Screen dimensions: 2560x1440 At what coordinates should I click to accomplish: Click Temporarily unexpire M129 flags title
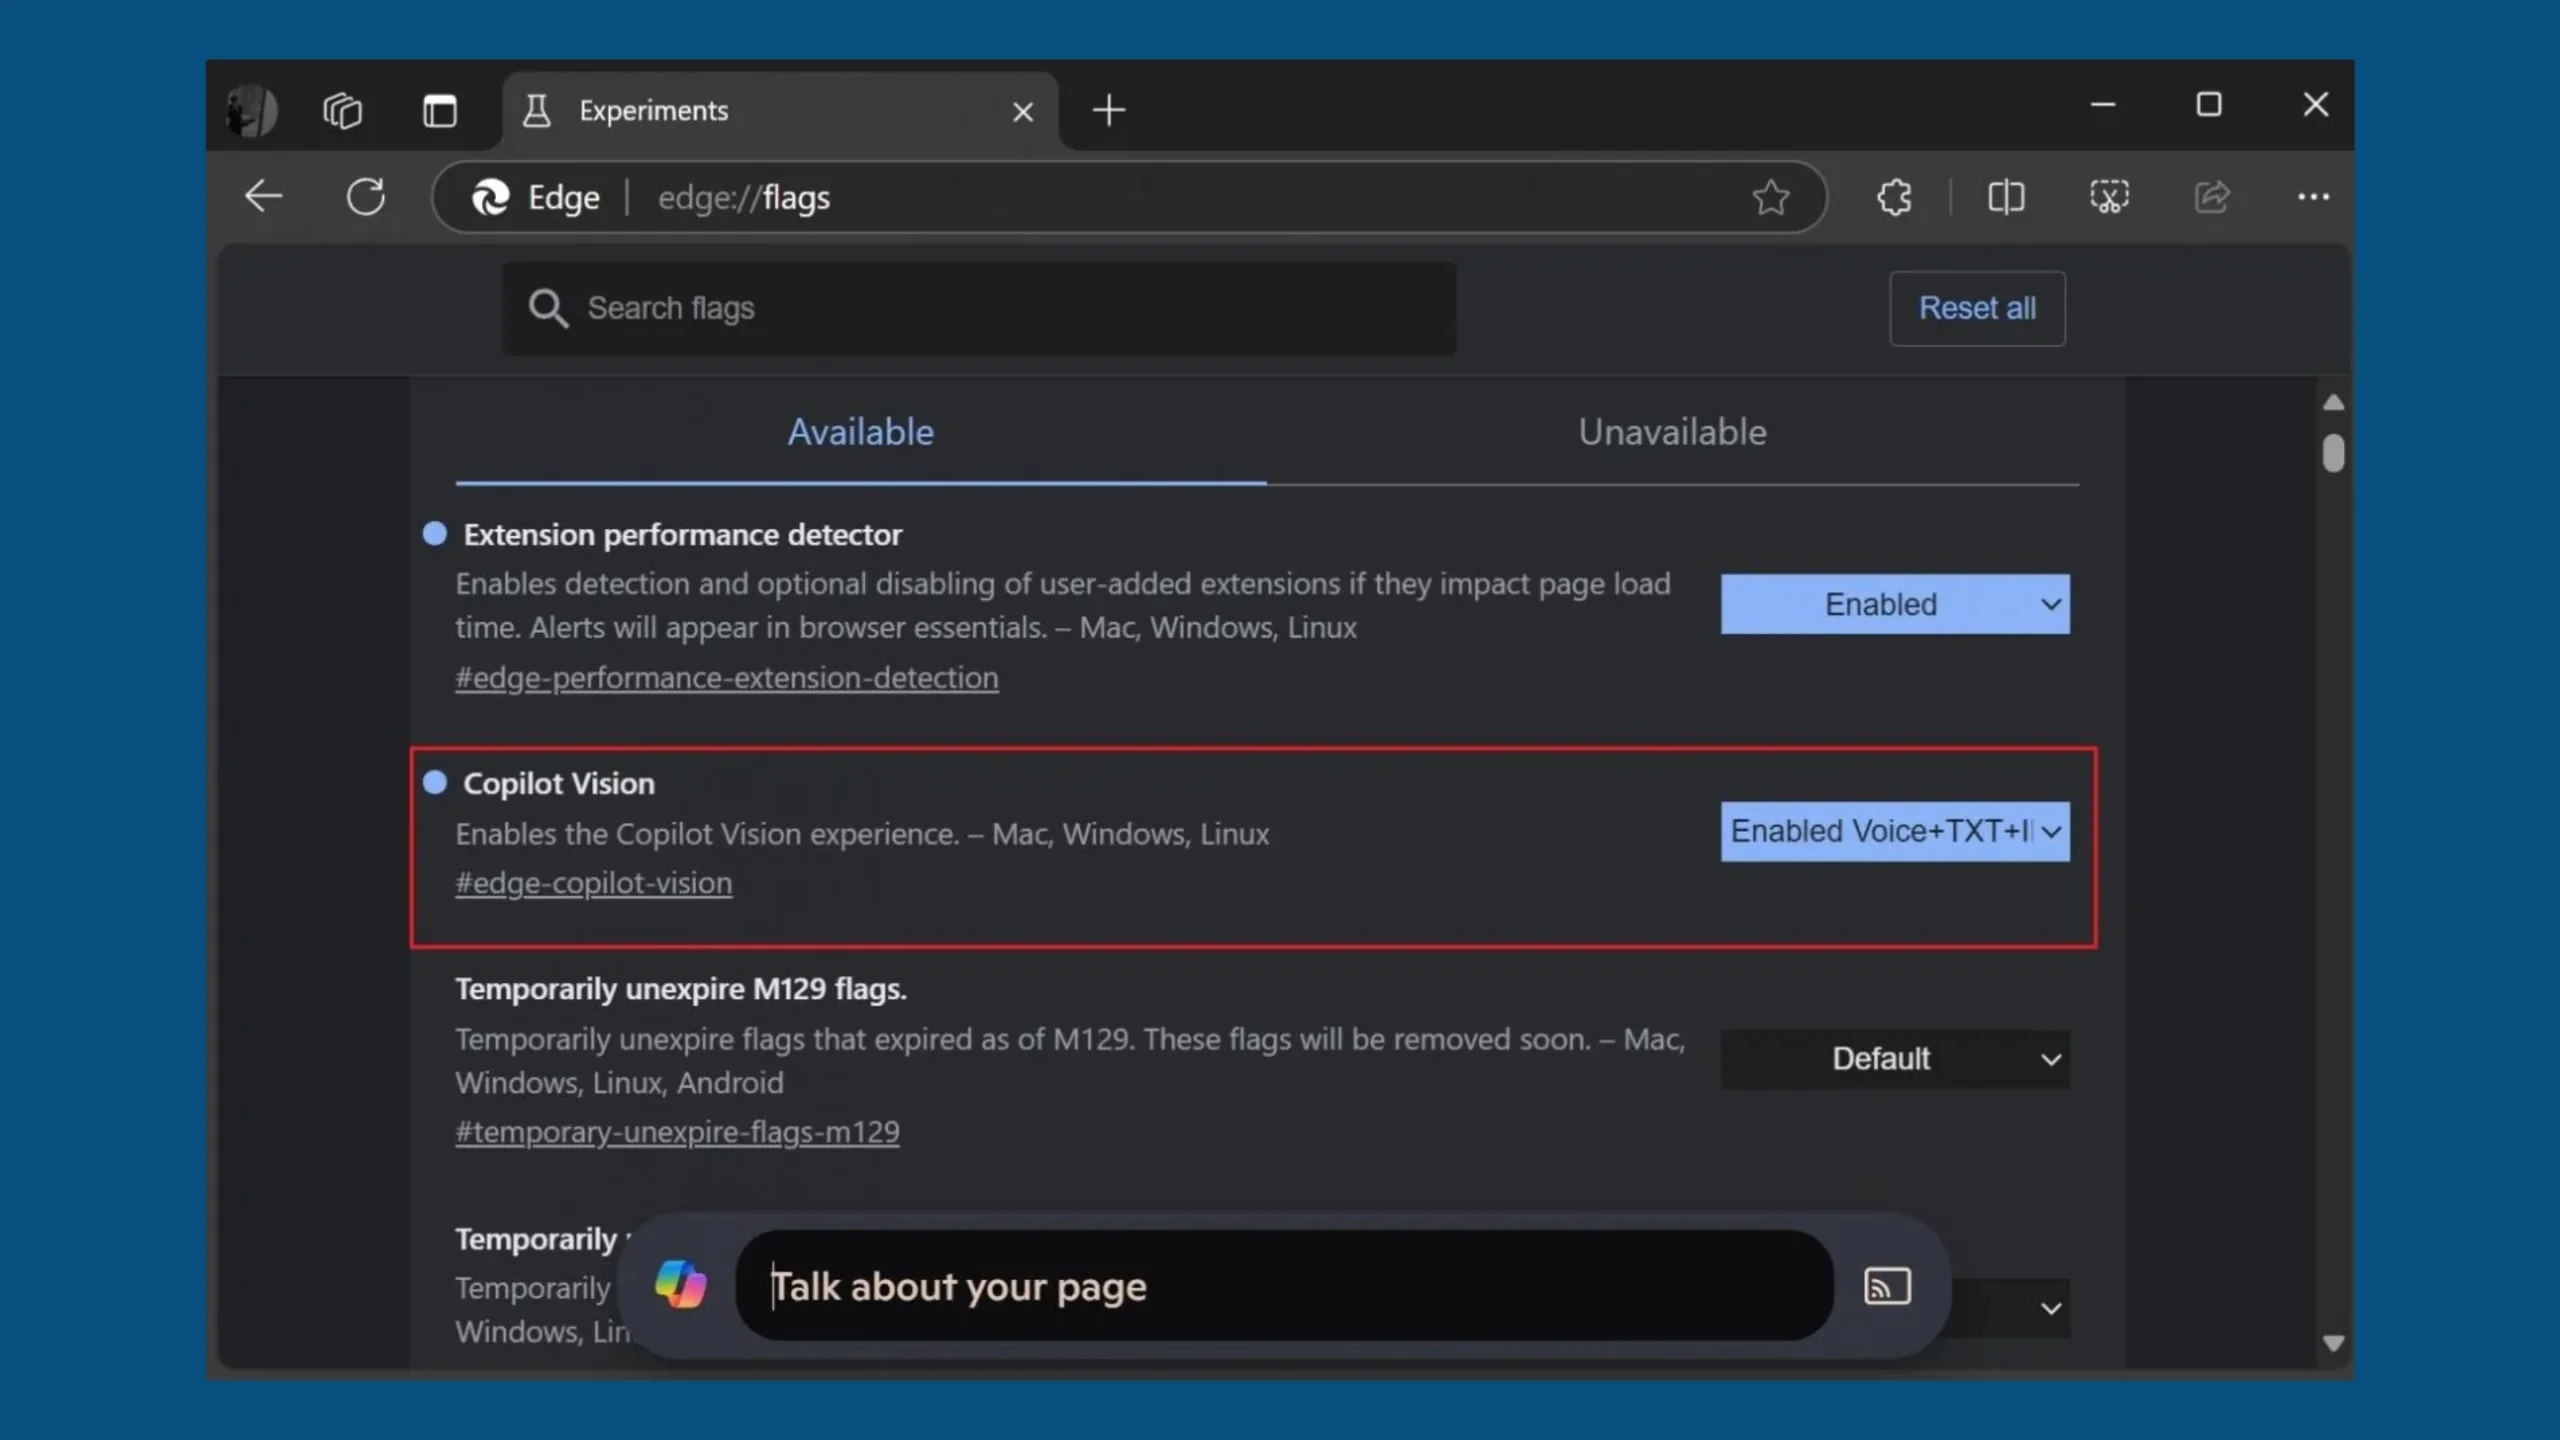tap(681, 989)
